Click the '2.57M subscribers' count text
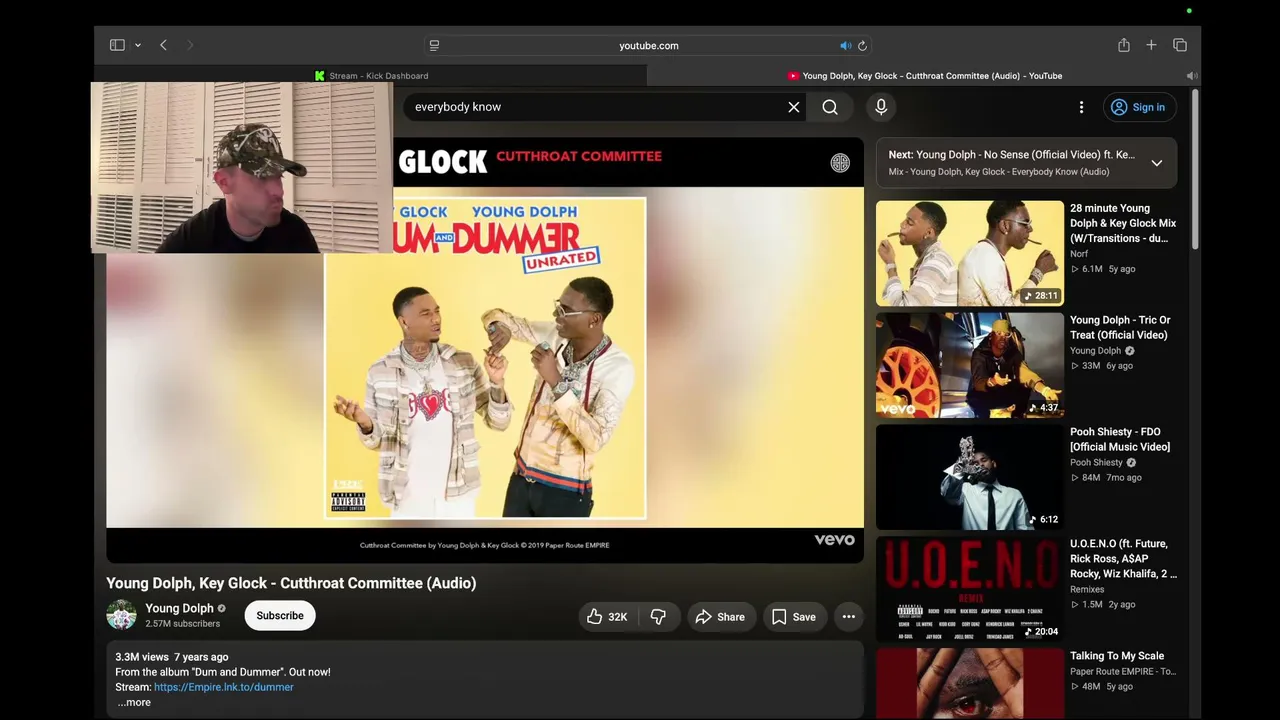The image size is (1280, 720). [182, 624]
